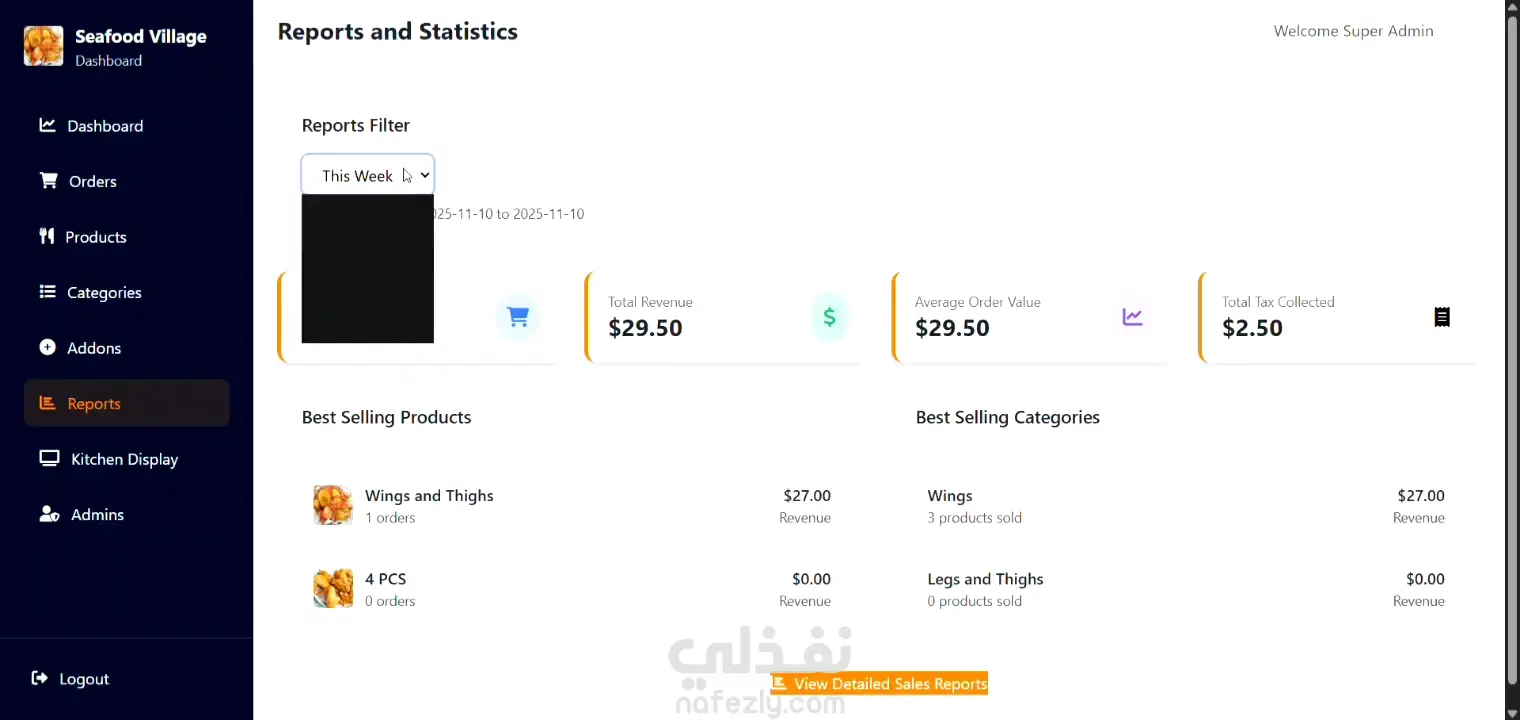This screenshot has height=720, width=1520.
Task: Select the Reports sidebar item
Action: [94, 404]
